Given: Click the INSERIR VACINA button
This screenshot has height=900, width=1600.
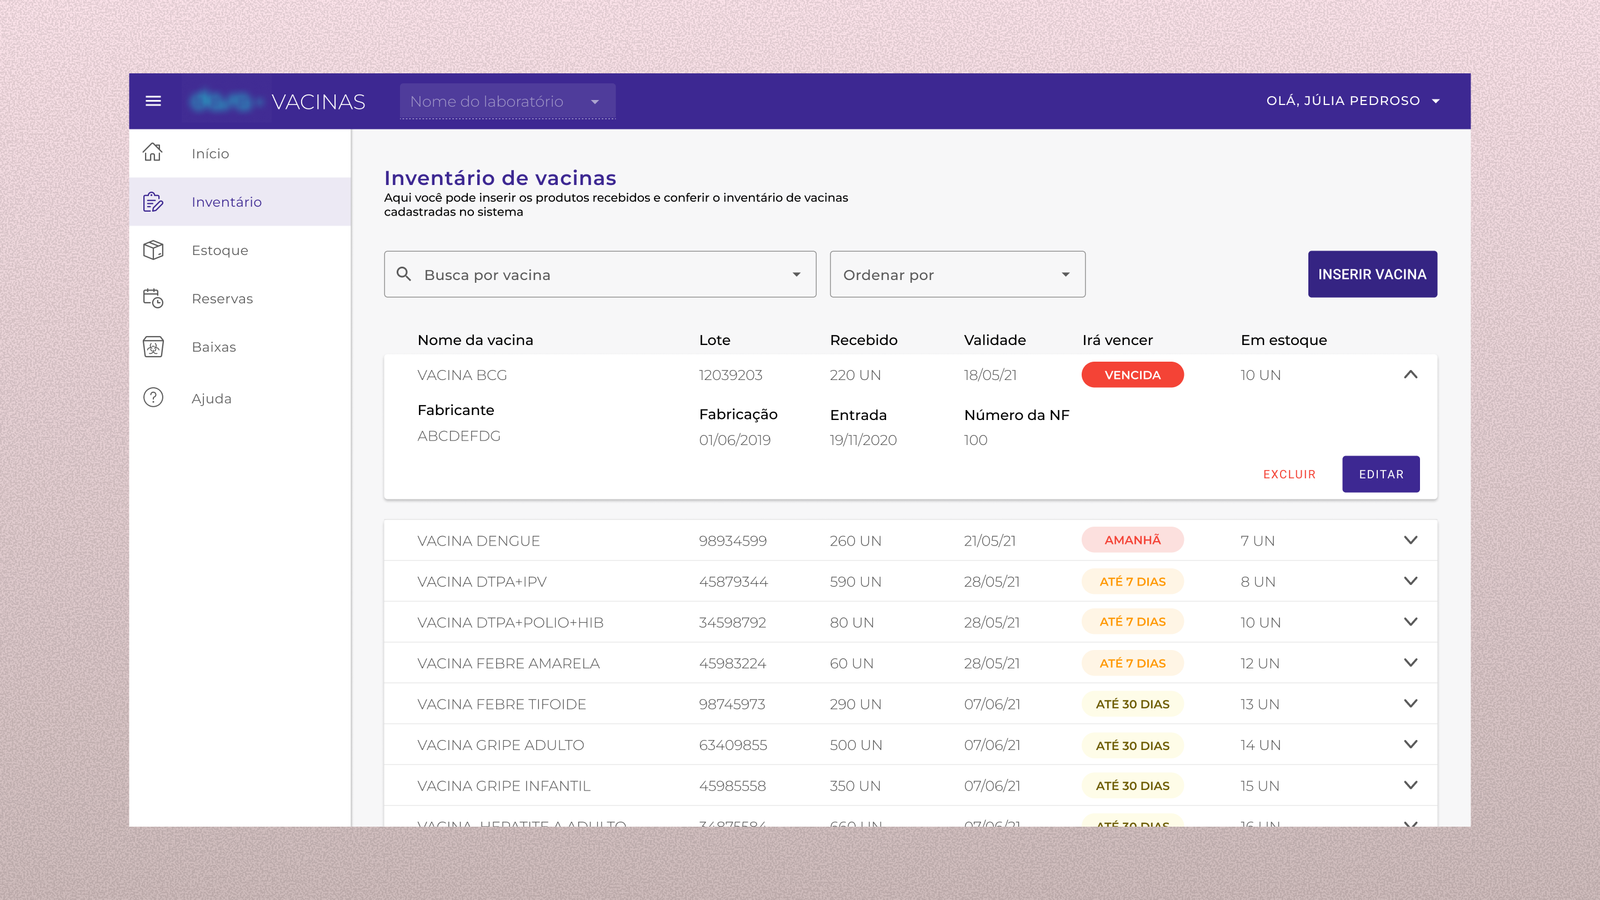Looking at the screenshot, I should (x=1372, y=274).
